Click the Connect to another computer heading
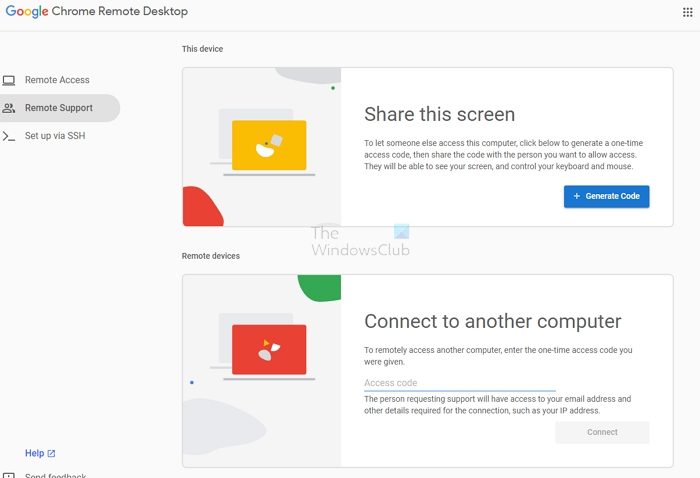Screen dimensions: 700x478 tap(492, 321)
